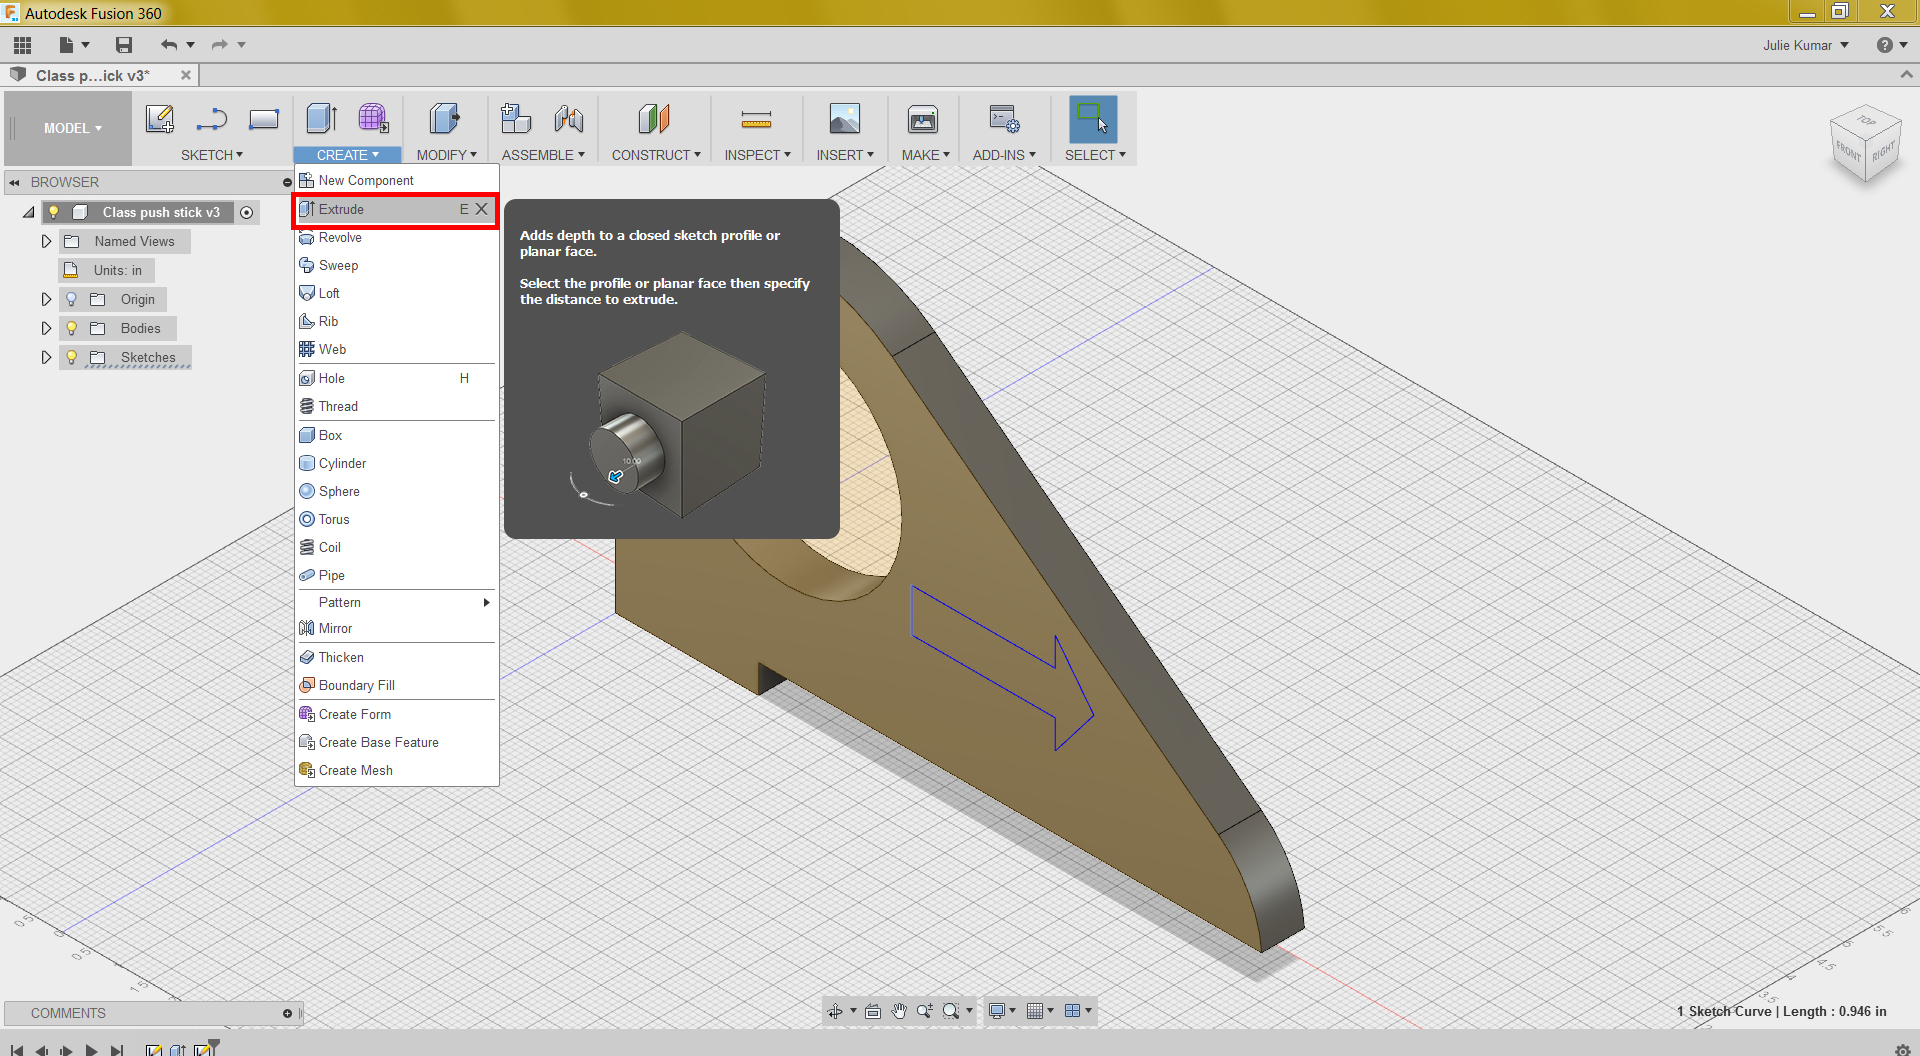Expand the Named Views folder
The width and height of the screenshot is (1920, 1056).
tap(46, 241)
